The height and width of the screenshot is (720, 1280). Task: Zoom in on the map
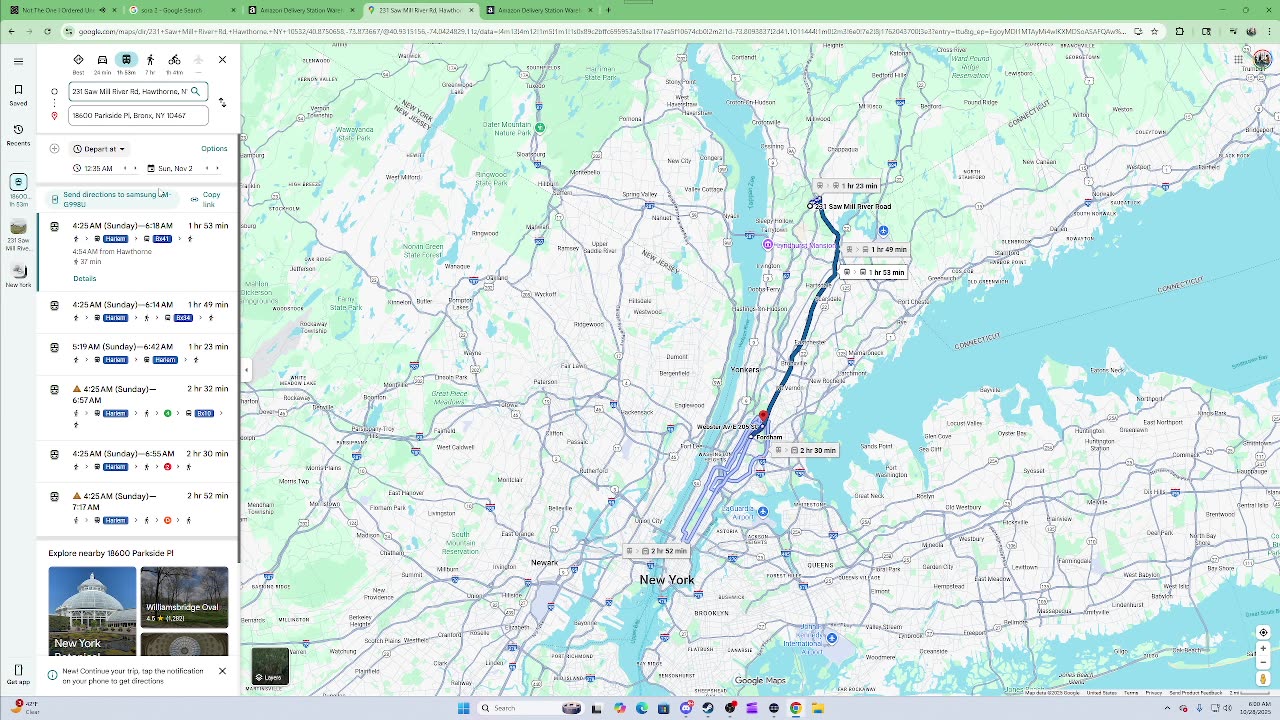click(1263, 648)
